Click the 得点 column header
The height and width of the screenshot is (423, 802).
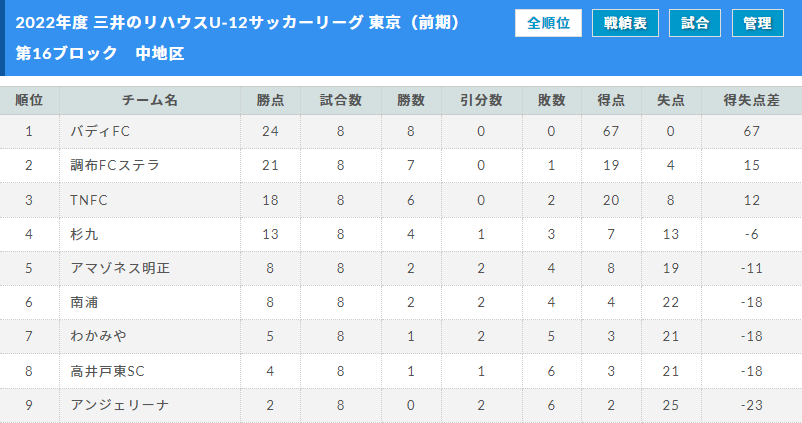pyautogui.click(x=611, y=100)
